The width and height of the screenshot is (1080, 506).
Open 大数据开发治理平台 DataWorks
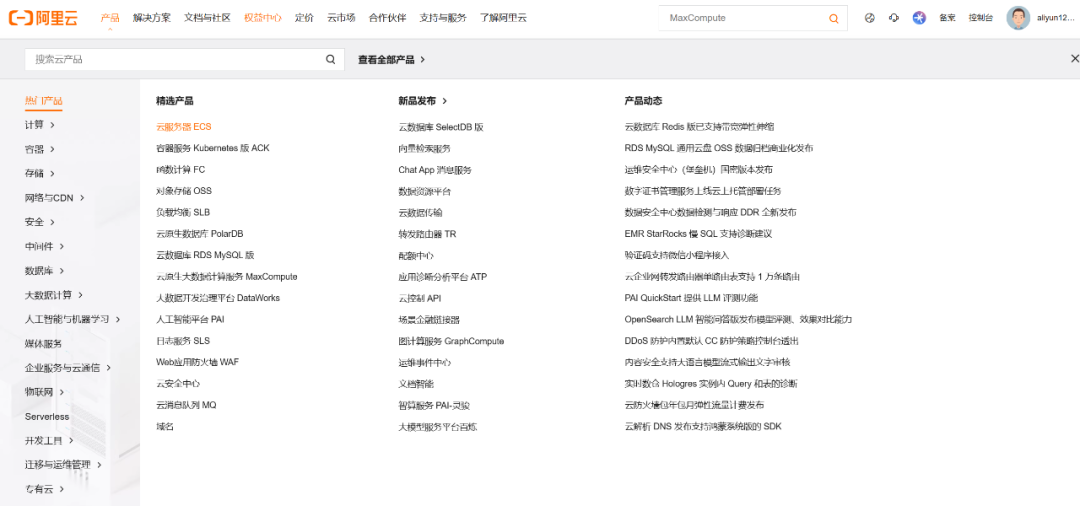tap(218, 298)
